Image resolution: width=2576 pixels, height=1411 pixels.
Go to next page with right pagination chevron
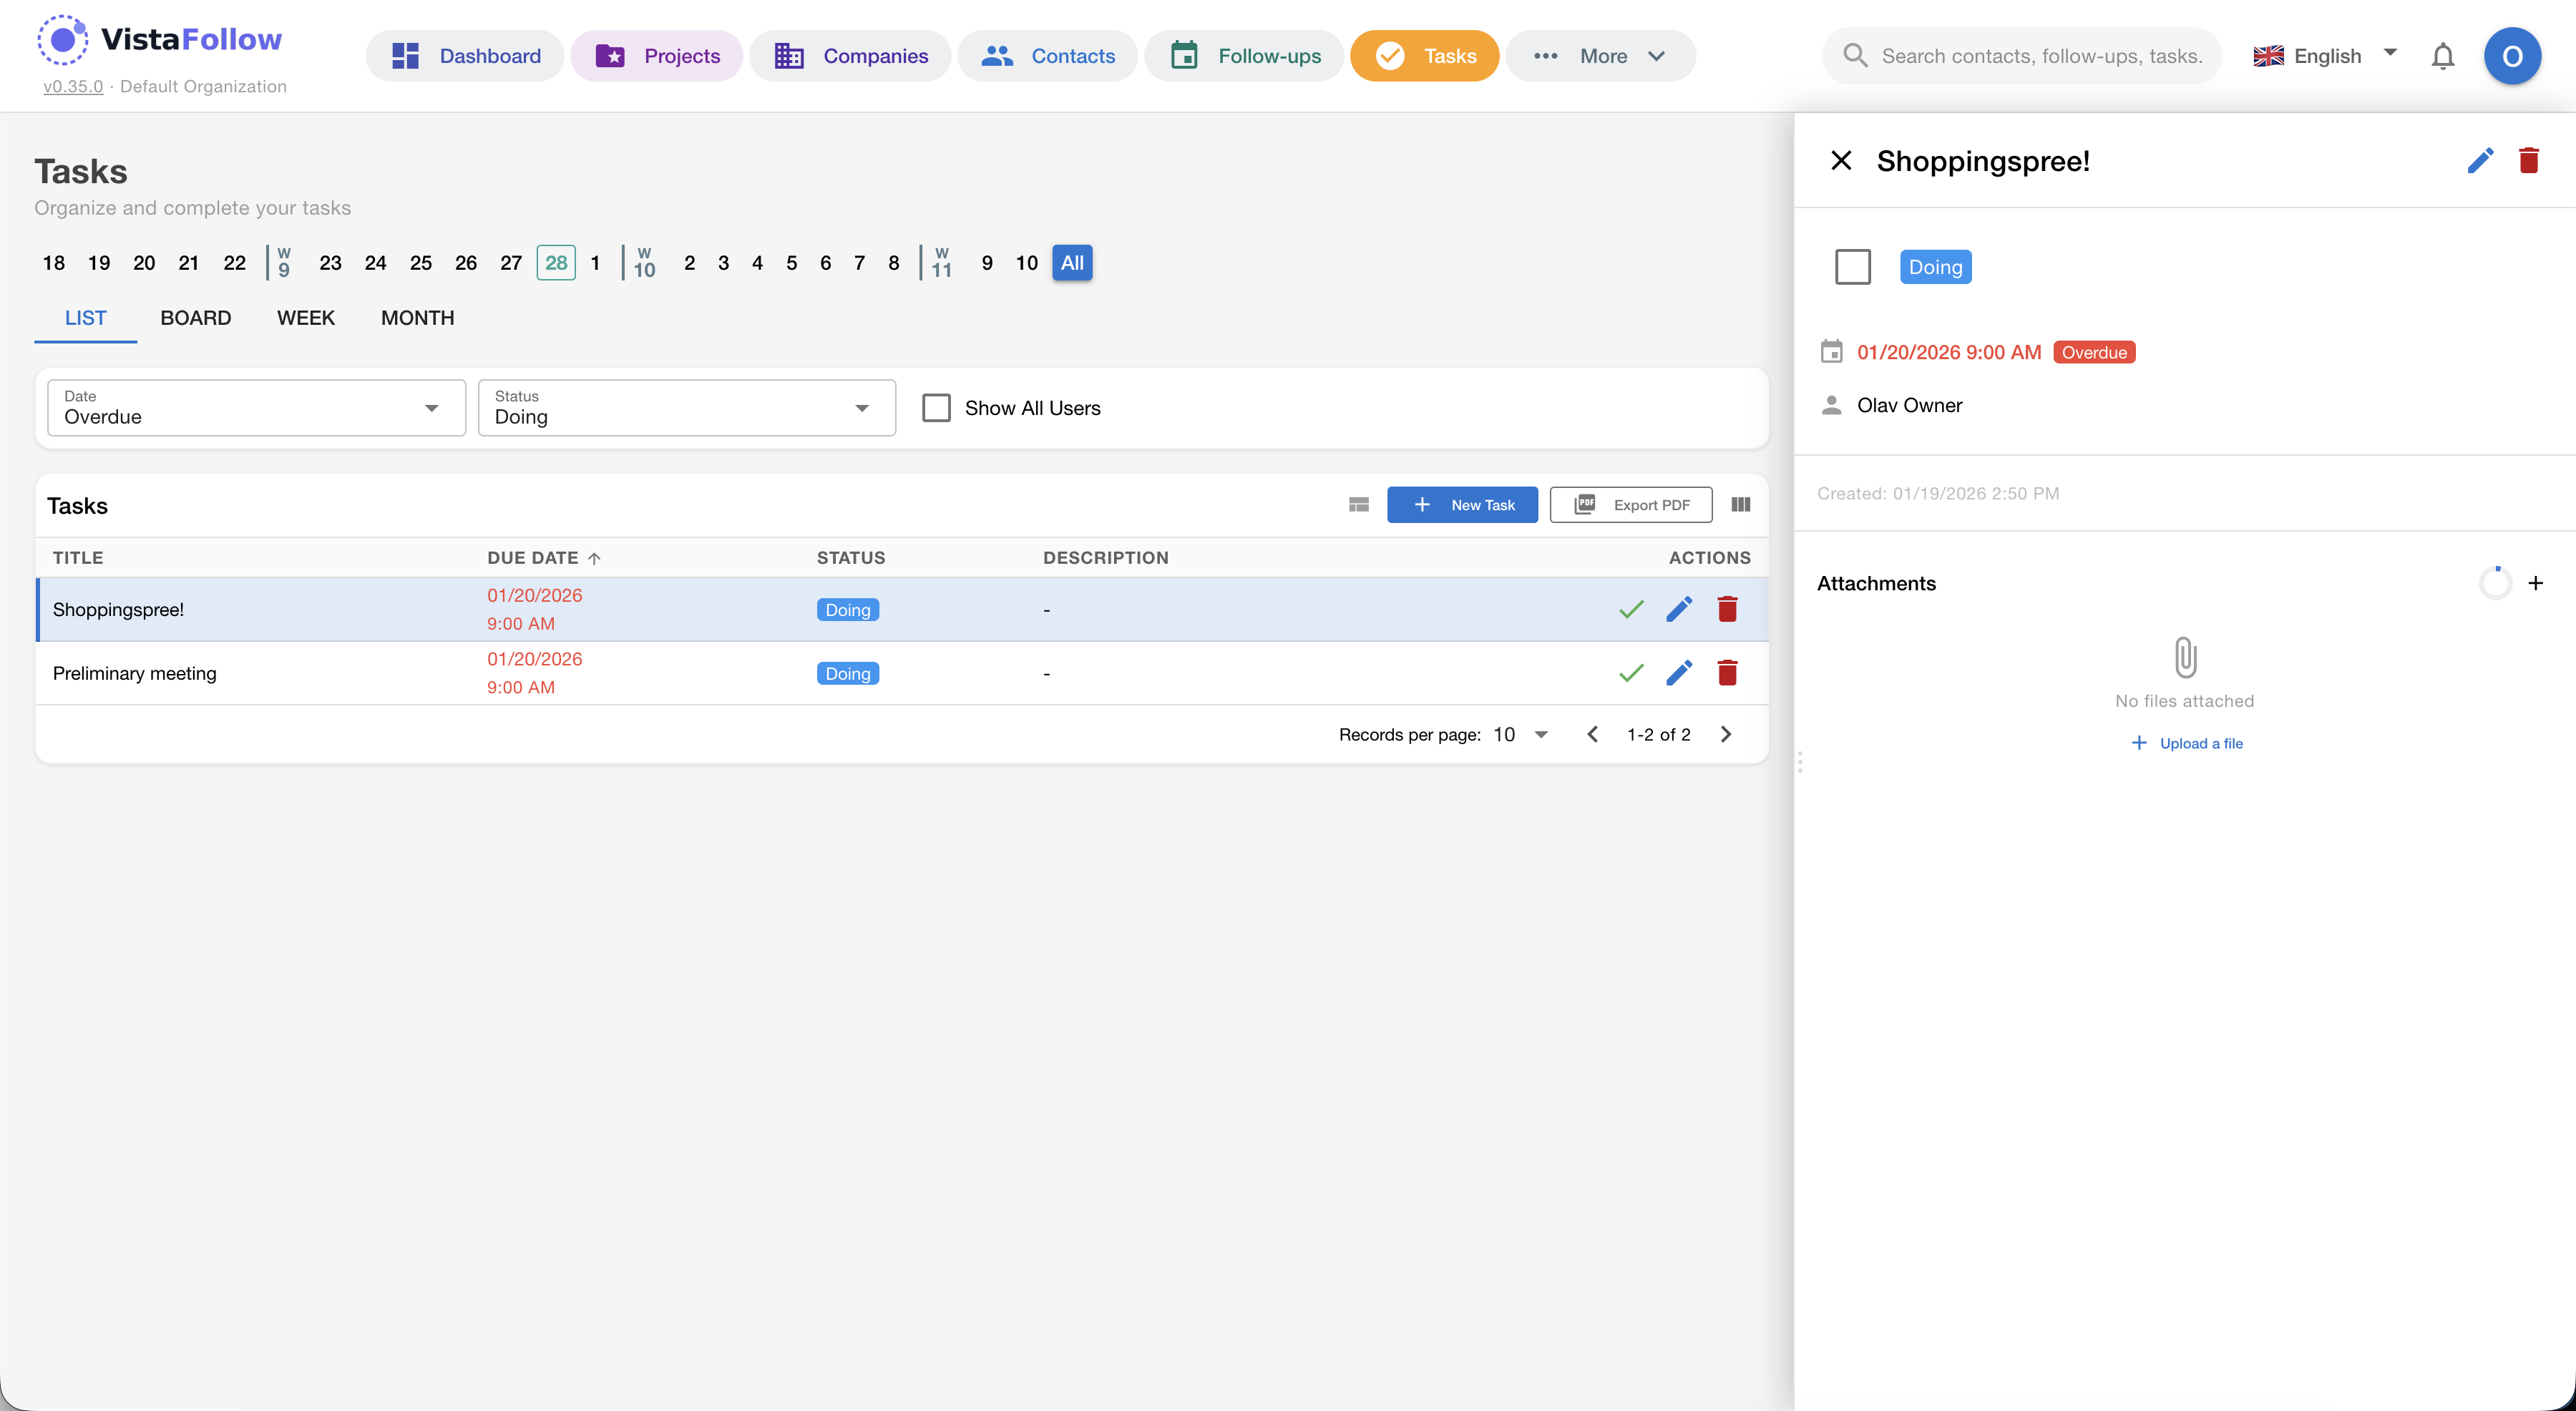click(x=1726, y=734)
